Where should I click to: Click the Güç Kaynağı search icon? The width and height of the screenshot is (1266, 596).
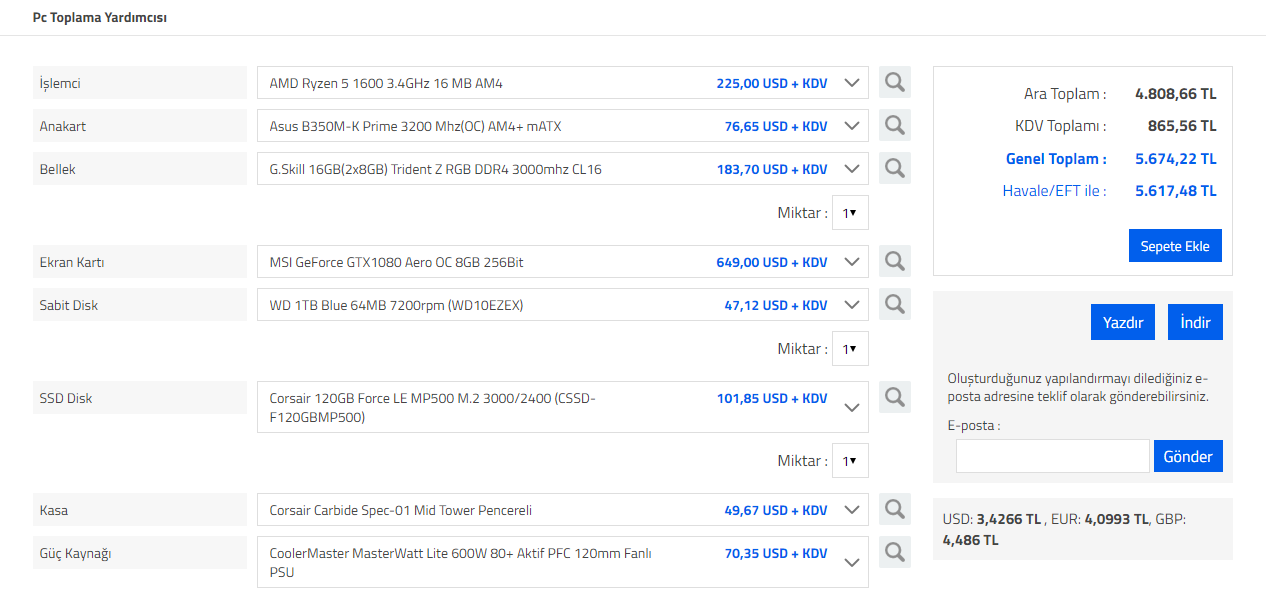(x=895, y=552)
